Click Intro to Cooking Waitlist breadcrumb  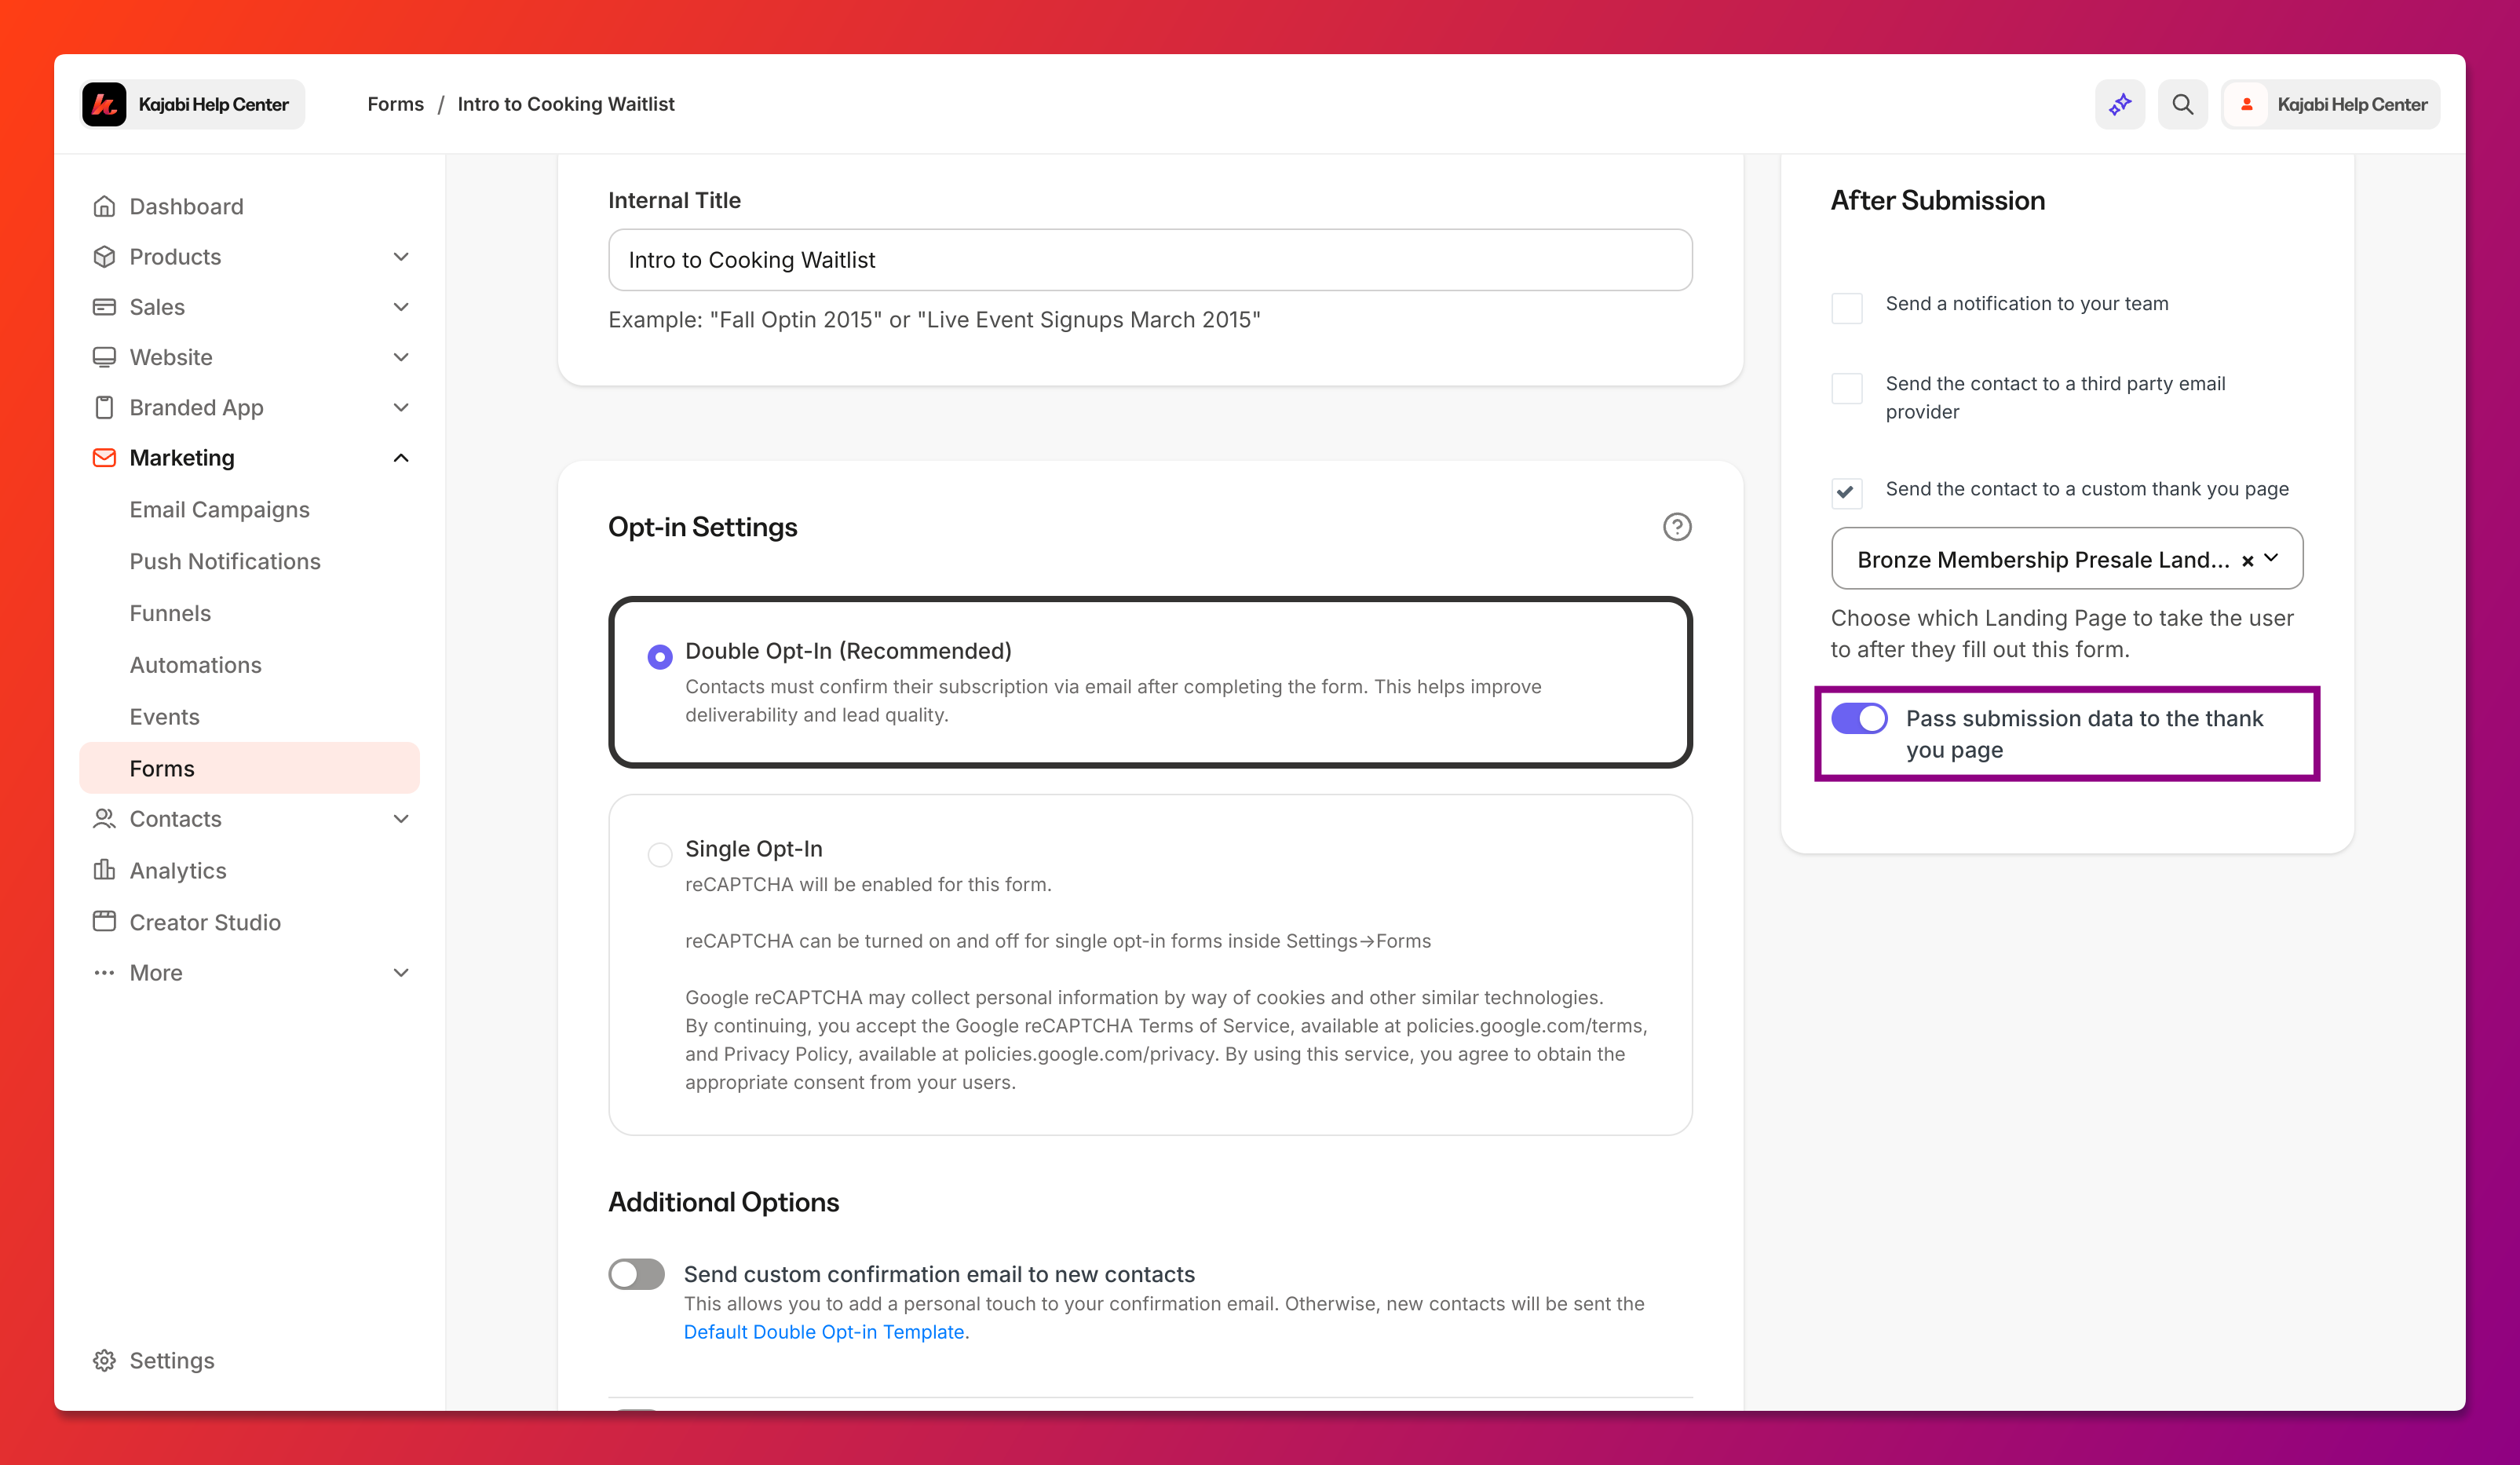coord(566,104)
